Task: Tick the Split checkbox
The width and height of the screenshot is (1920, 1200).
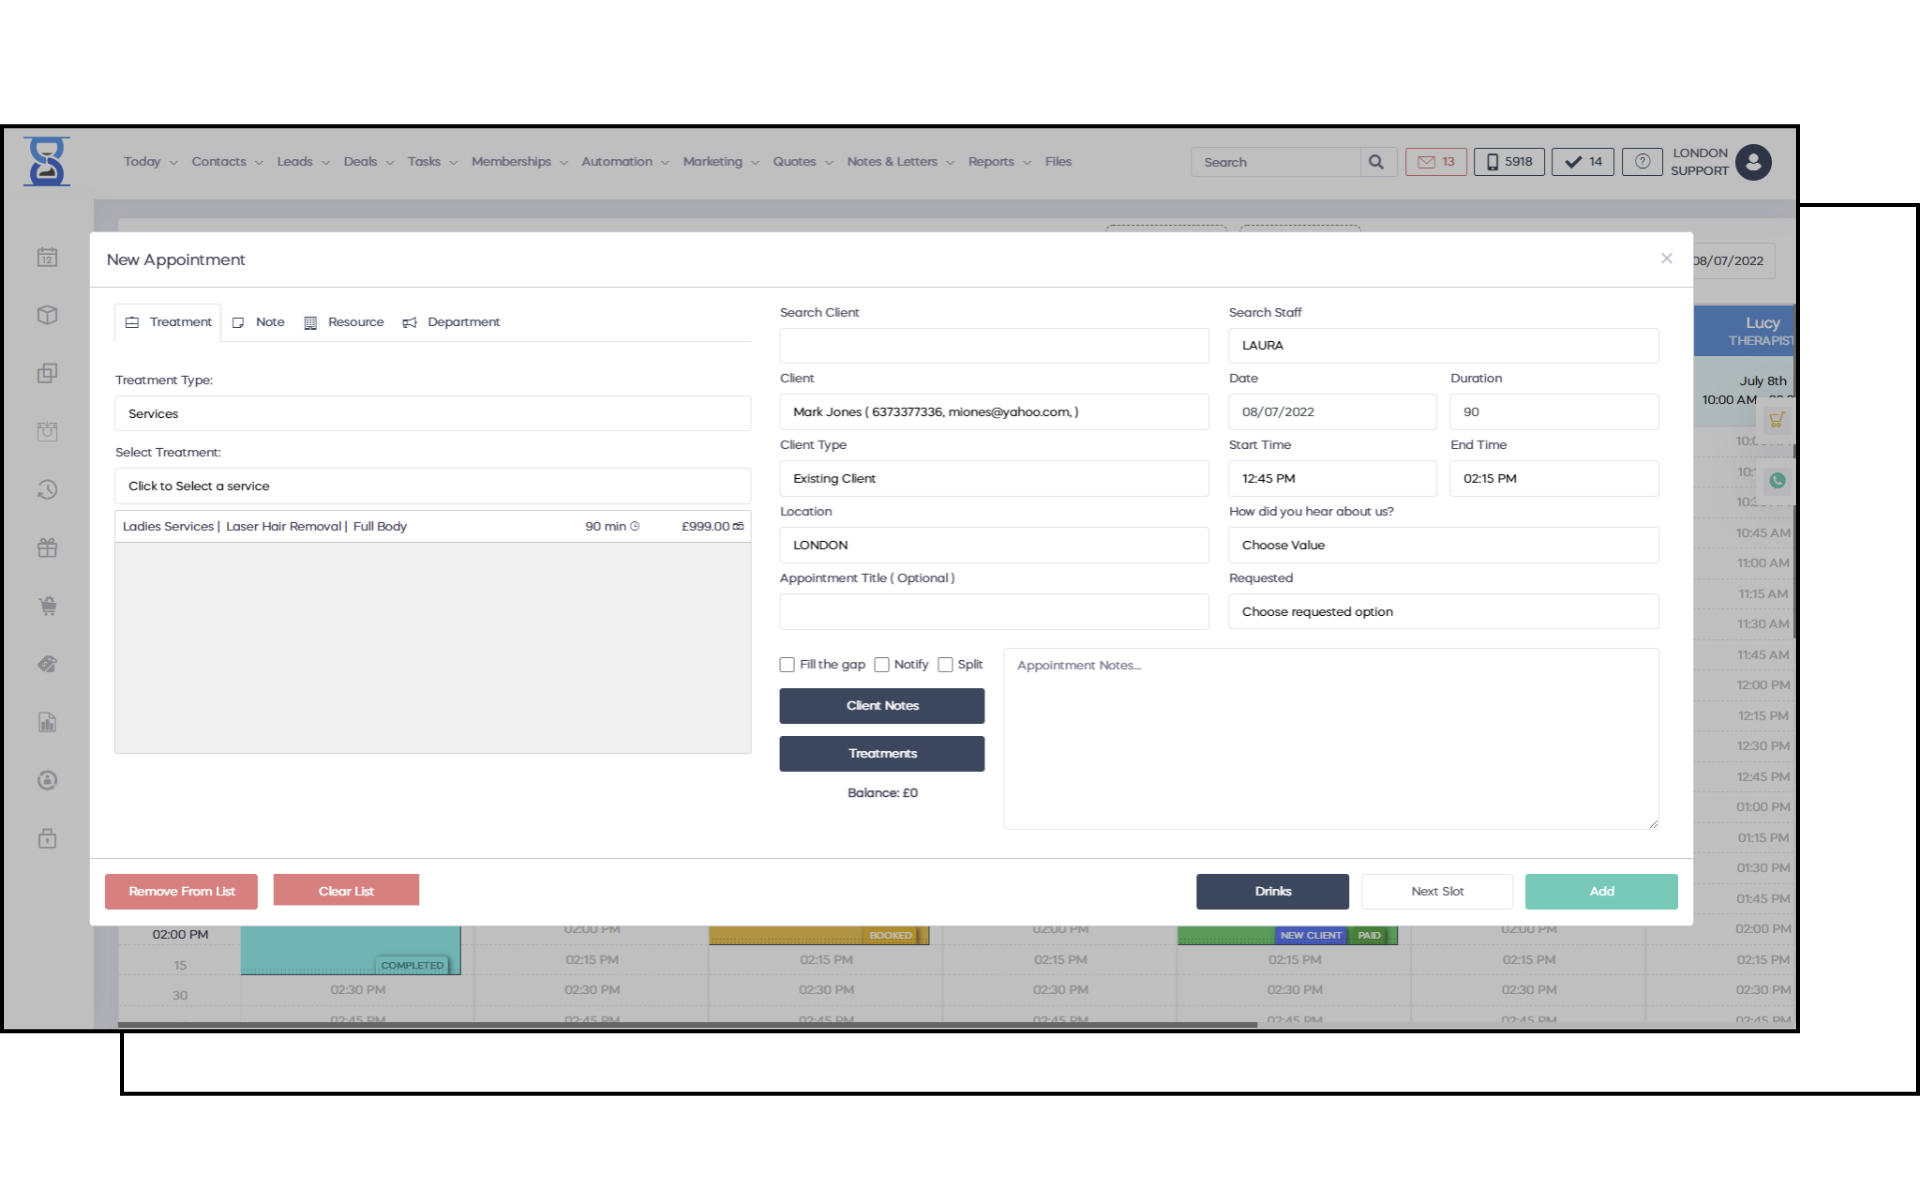Action: click(945, 665)
